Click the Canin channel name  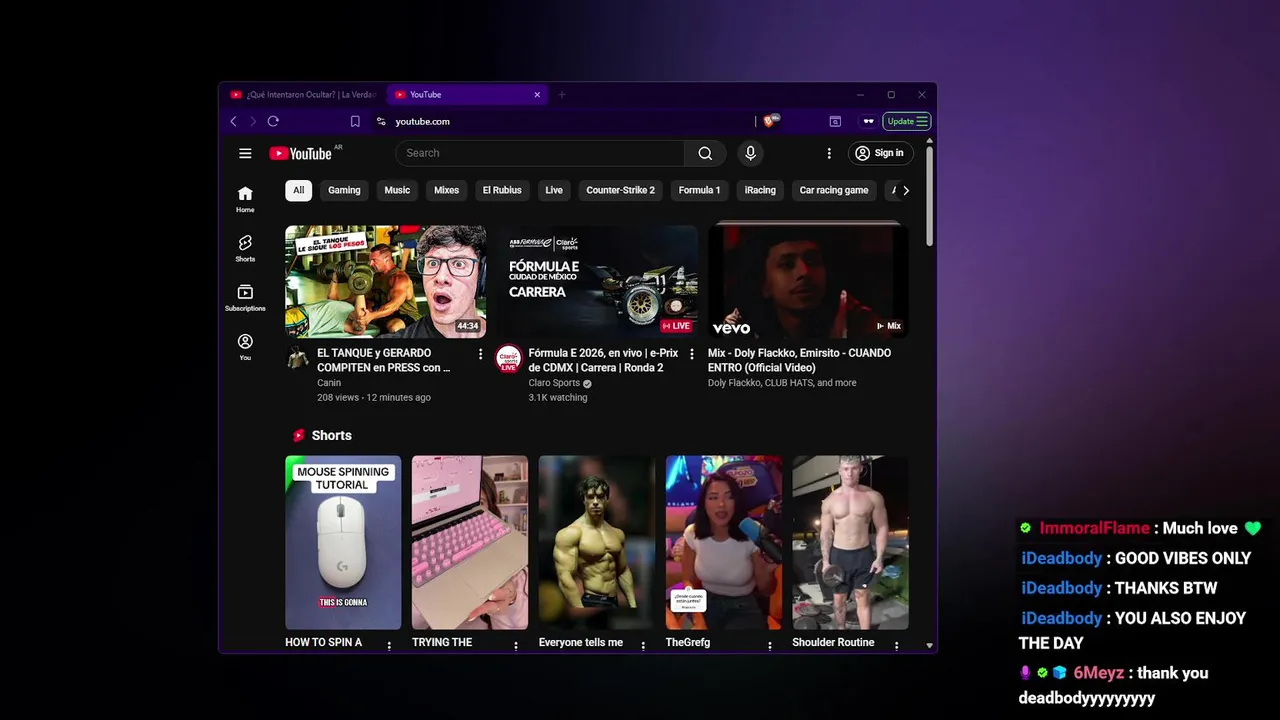click(x=329, y=383)
